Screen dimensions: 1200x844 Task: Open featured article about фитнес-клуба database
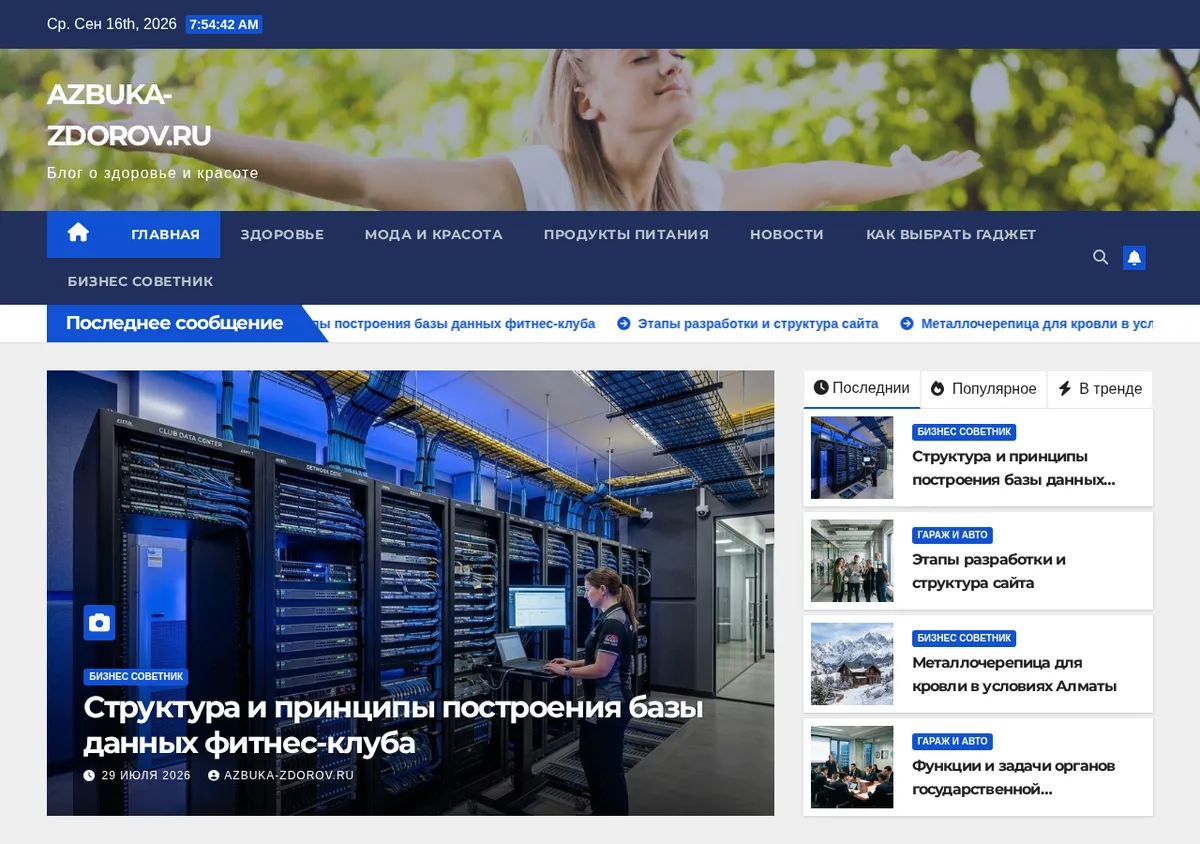click(393, 725)
